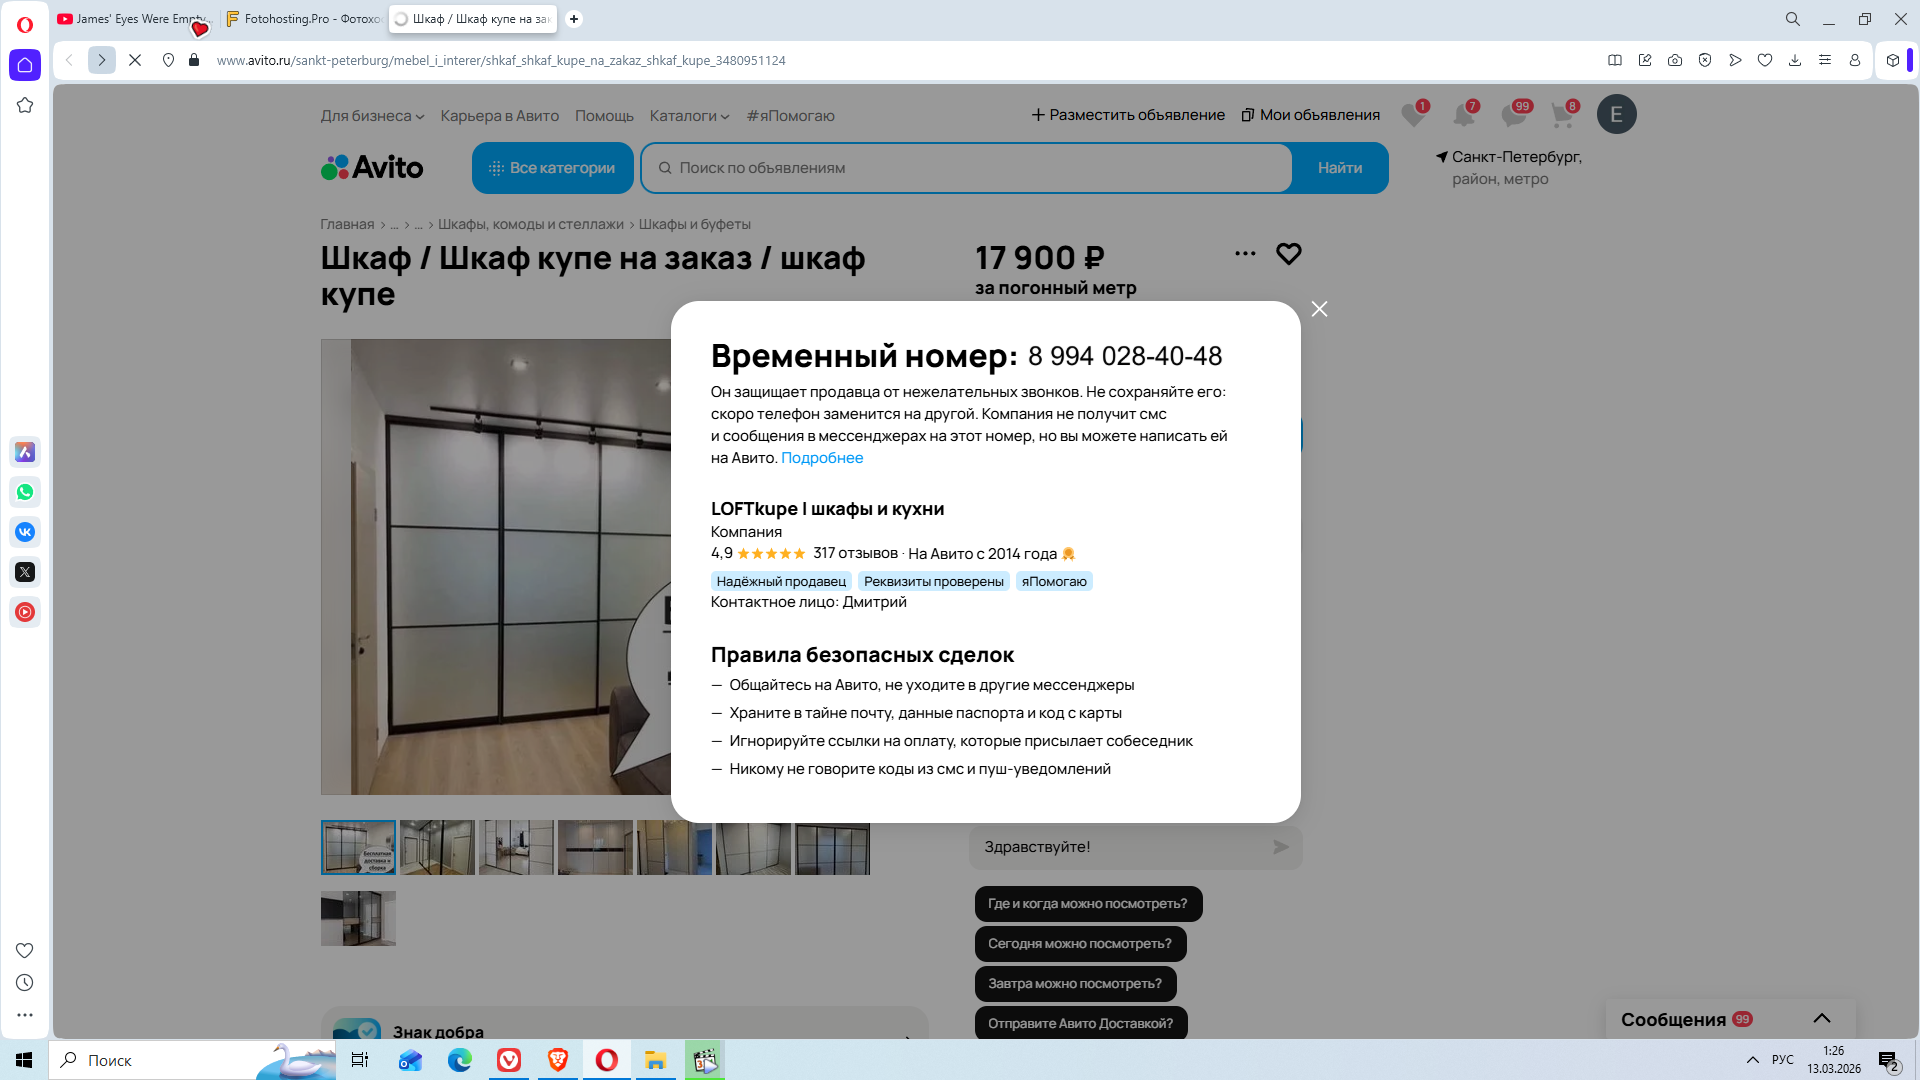
Task: Switch to Fotohosting.Pro browser tab
Action: [303, 19]
